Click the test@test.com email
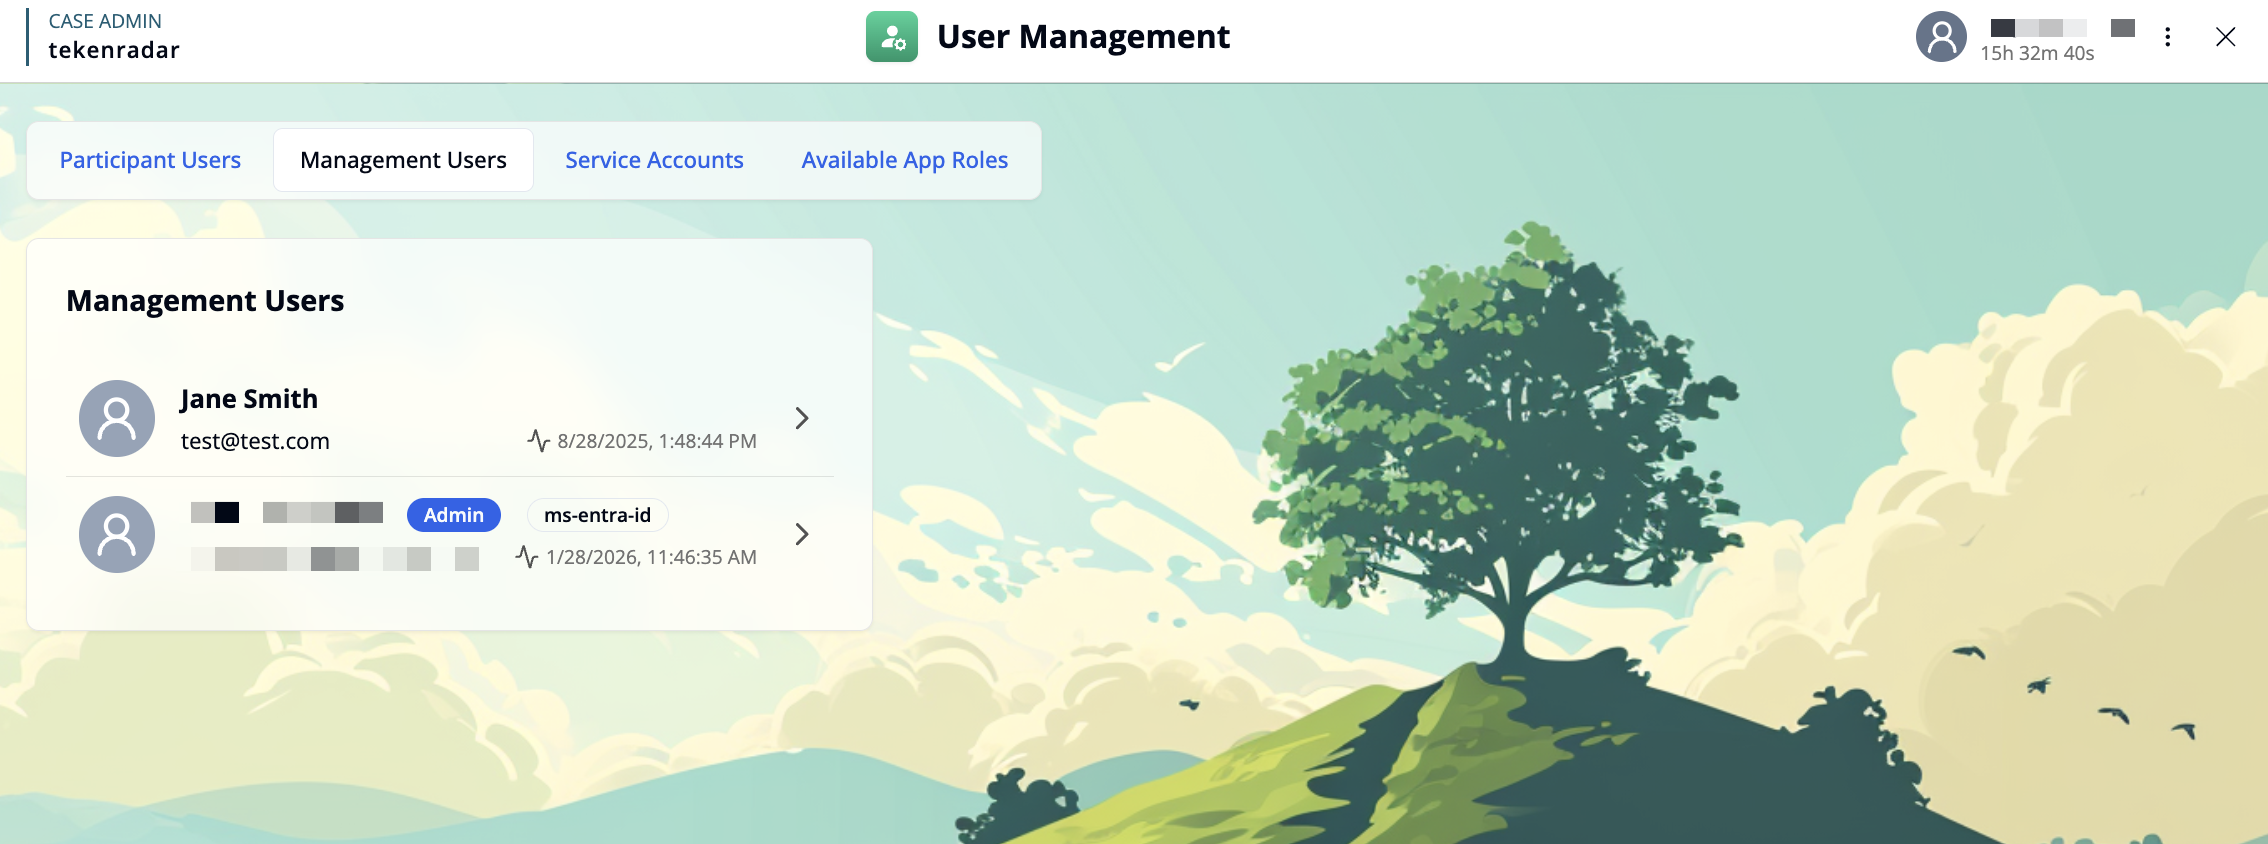Viewport: 2268px width, 844px height. tap(255, 441)
